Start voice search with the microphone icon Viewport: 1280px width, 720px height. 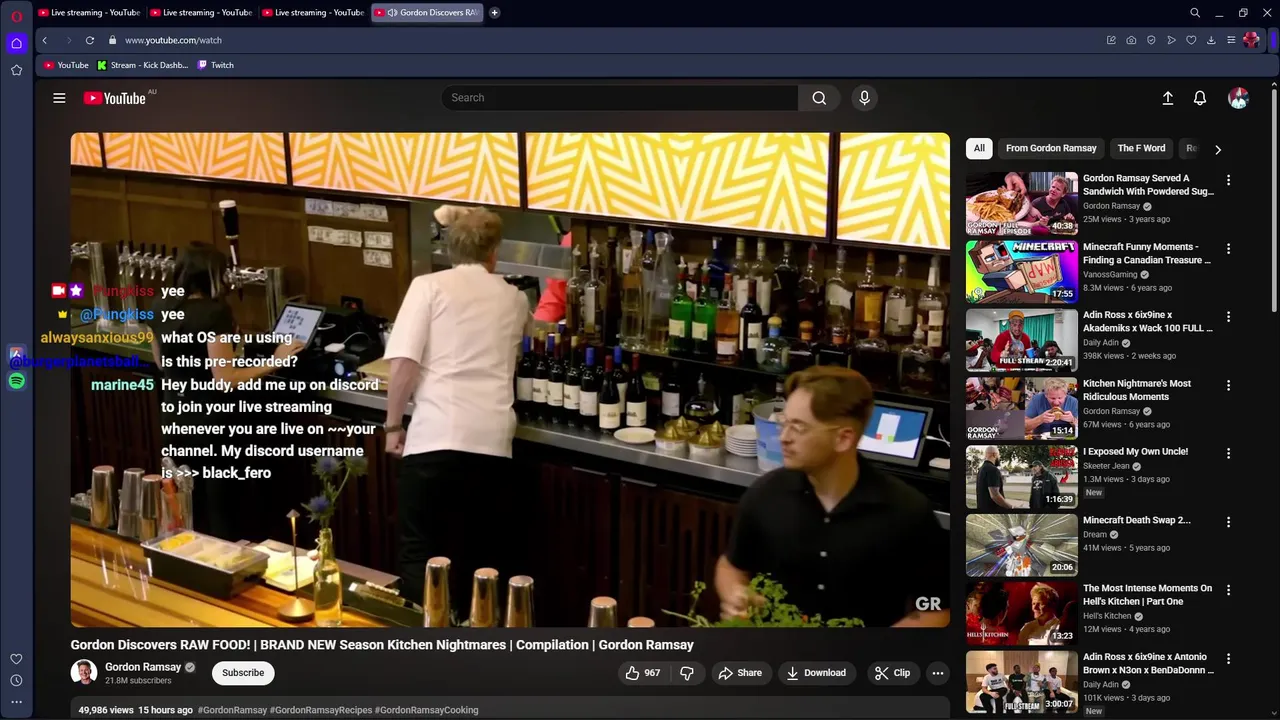point(864,98)
